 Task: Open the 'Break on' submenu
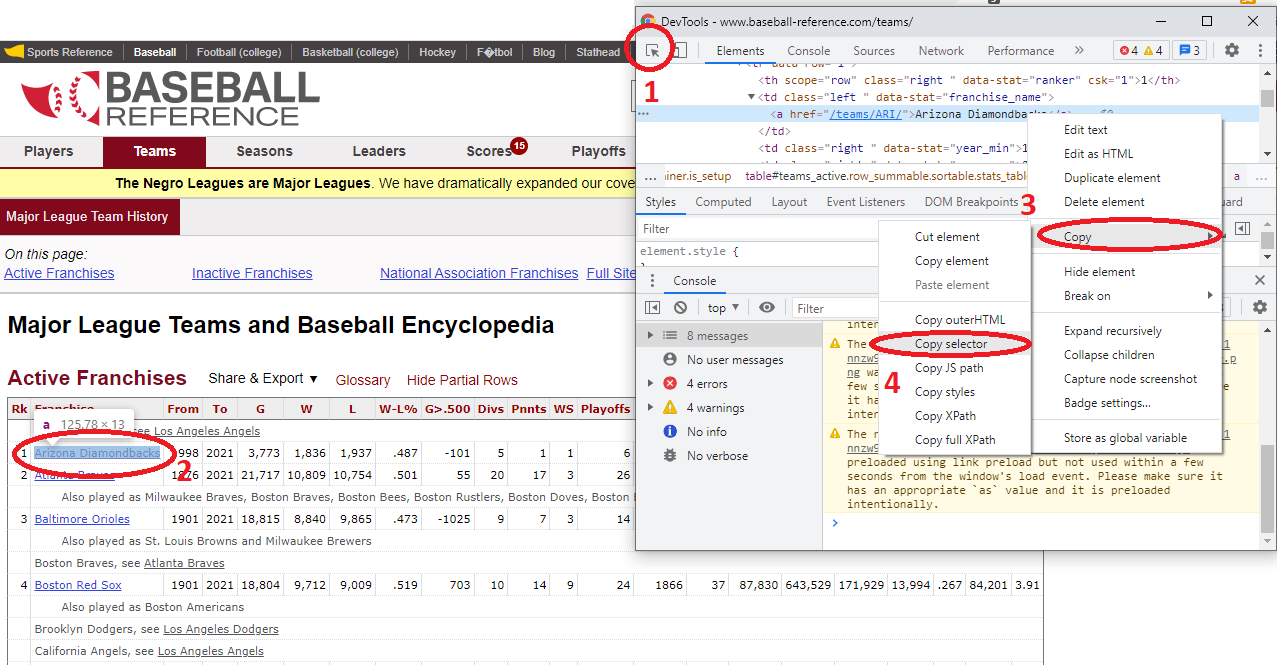click(x=1125, y=296)
